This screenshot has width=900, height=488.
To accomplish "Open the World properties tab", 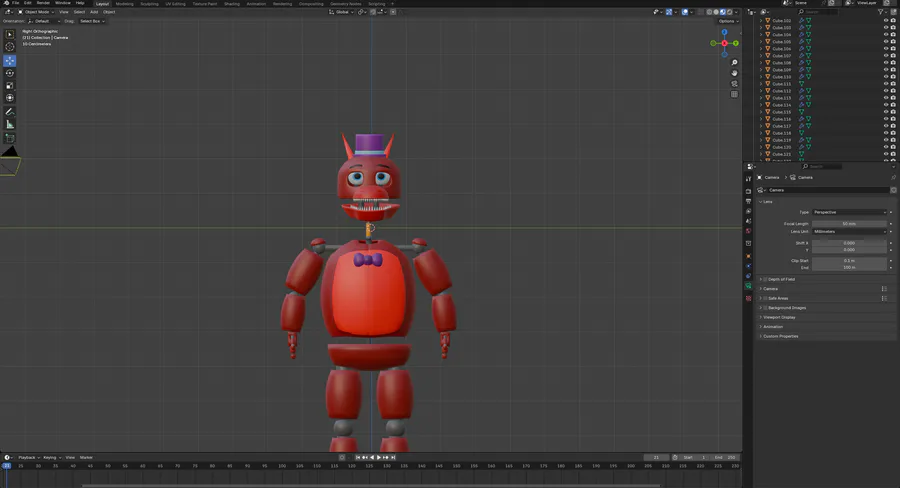I will click(748, 231).
